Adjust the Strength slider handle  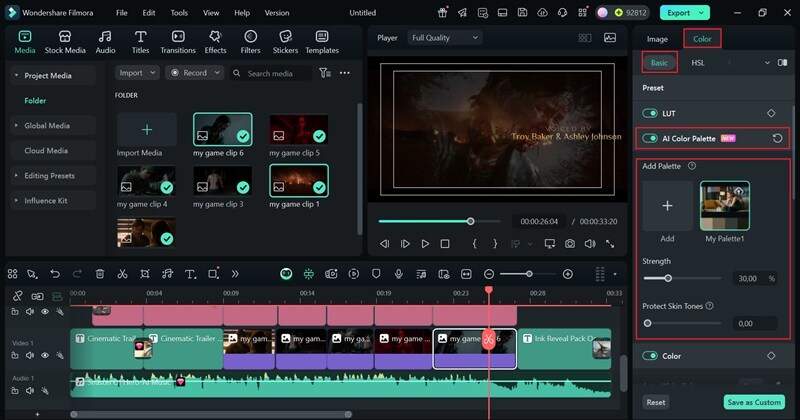tap(668, 278)
